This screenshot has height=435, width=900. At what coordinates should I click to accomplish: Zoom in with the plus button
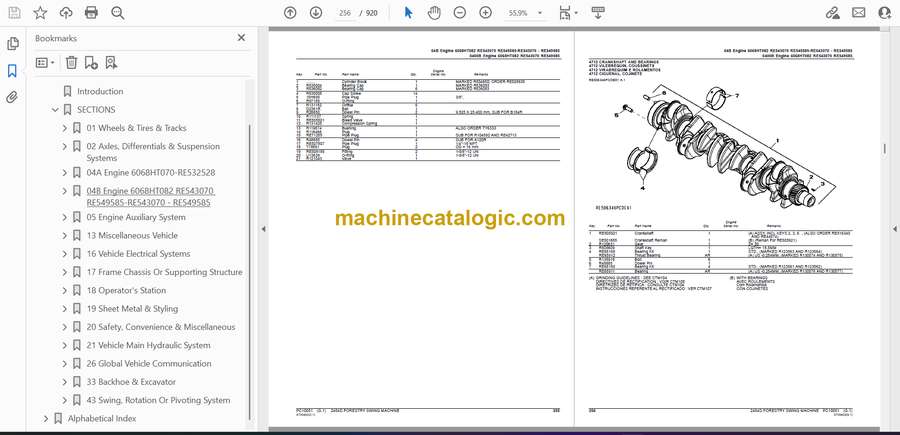tap(486, 13)
